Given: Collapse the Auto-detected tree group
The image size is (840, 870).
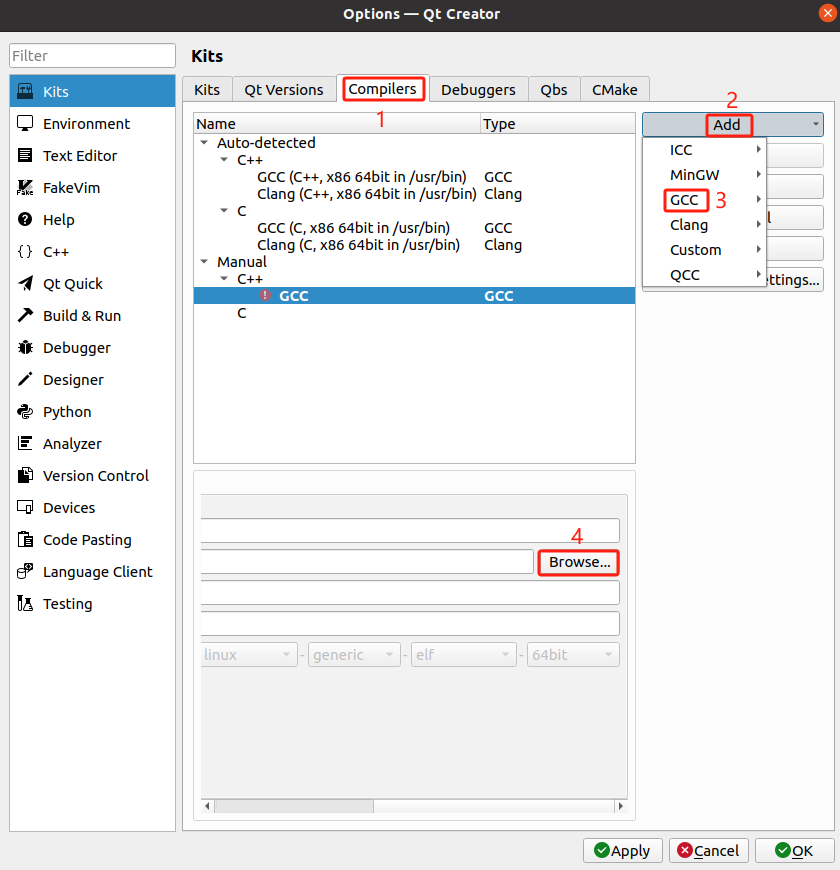Looking at the screenshot, I should click(204, 143).
